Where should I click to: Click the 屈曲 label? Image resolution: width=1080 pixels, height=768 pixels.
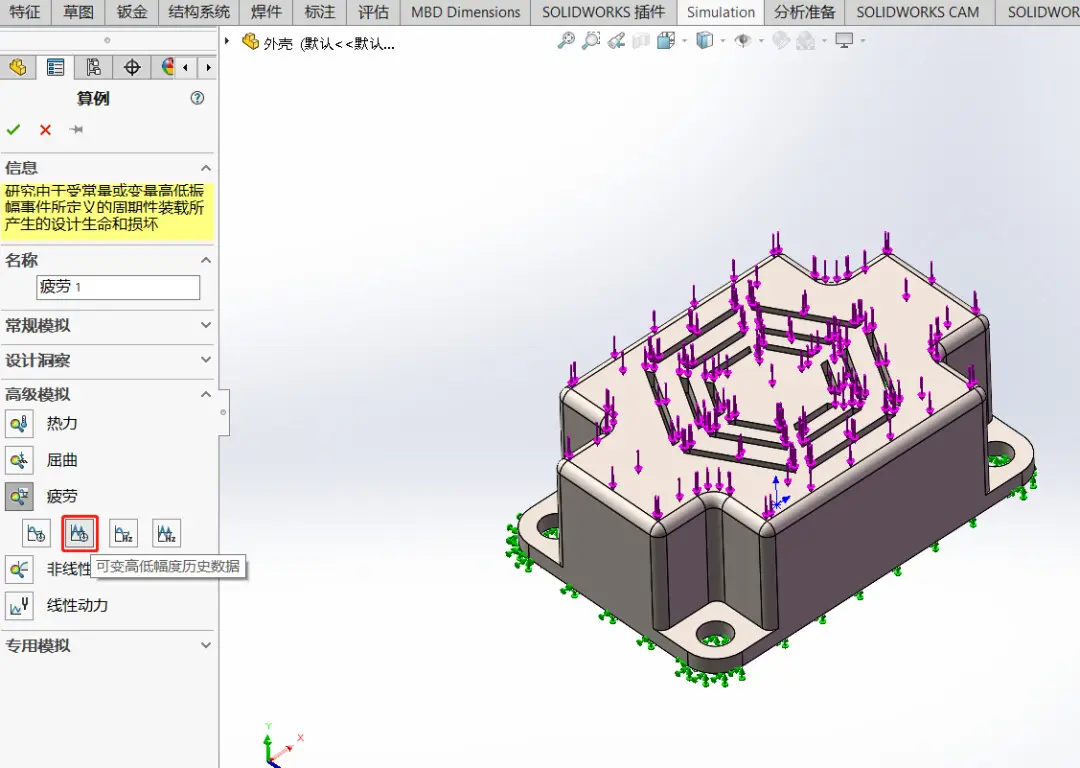coord(62,459)
